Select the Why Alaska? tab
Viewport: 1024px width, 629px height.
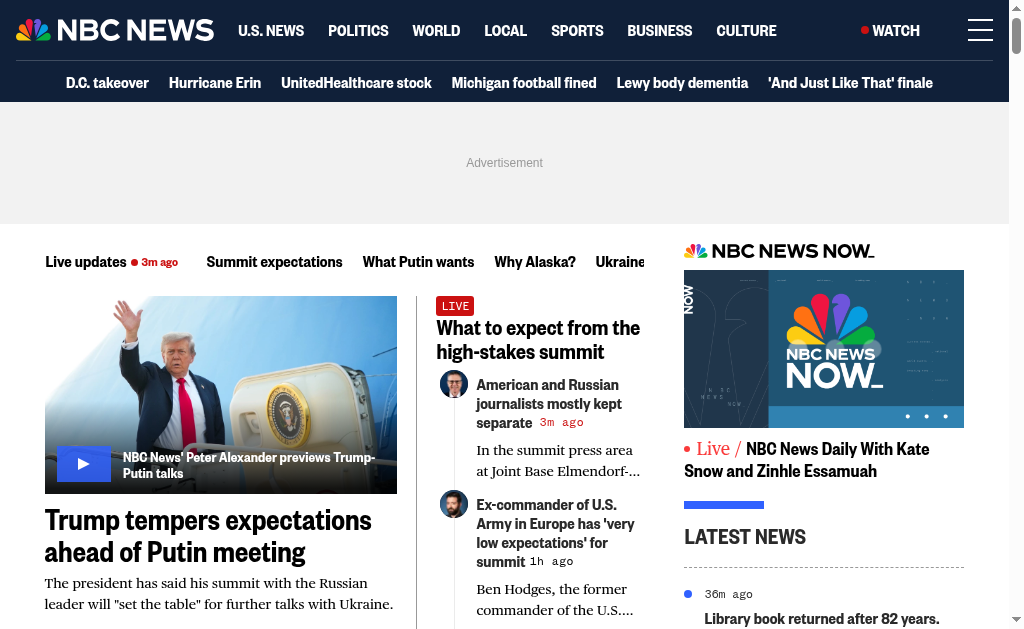(535, 262)
